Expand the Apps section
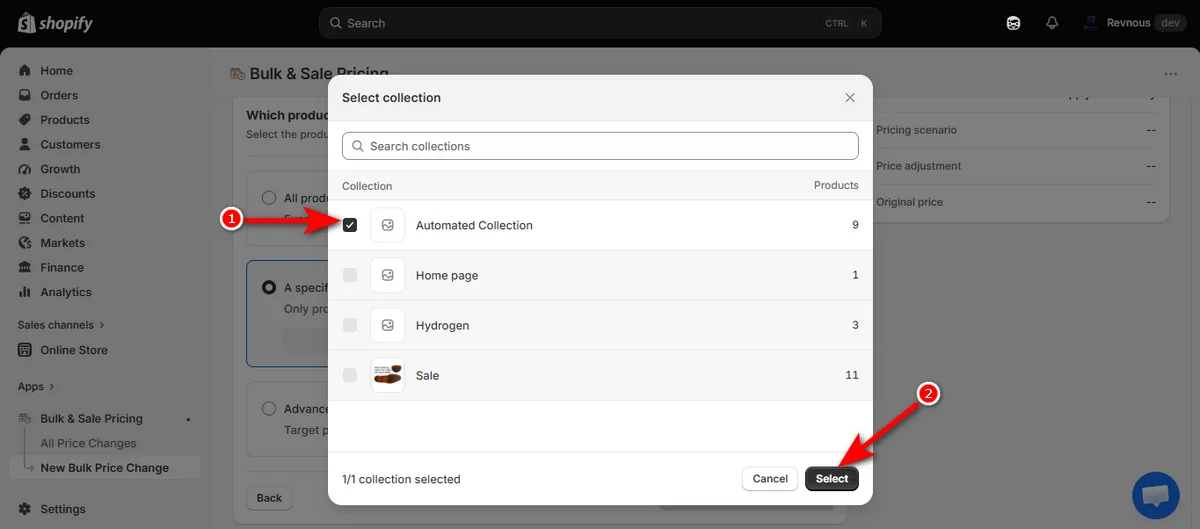 pos(36,386)
